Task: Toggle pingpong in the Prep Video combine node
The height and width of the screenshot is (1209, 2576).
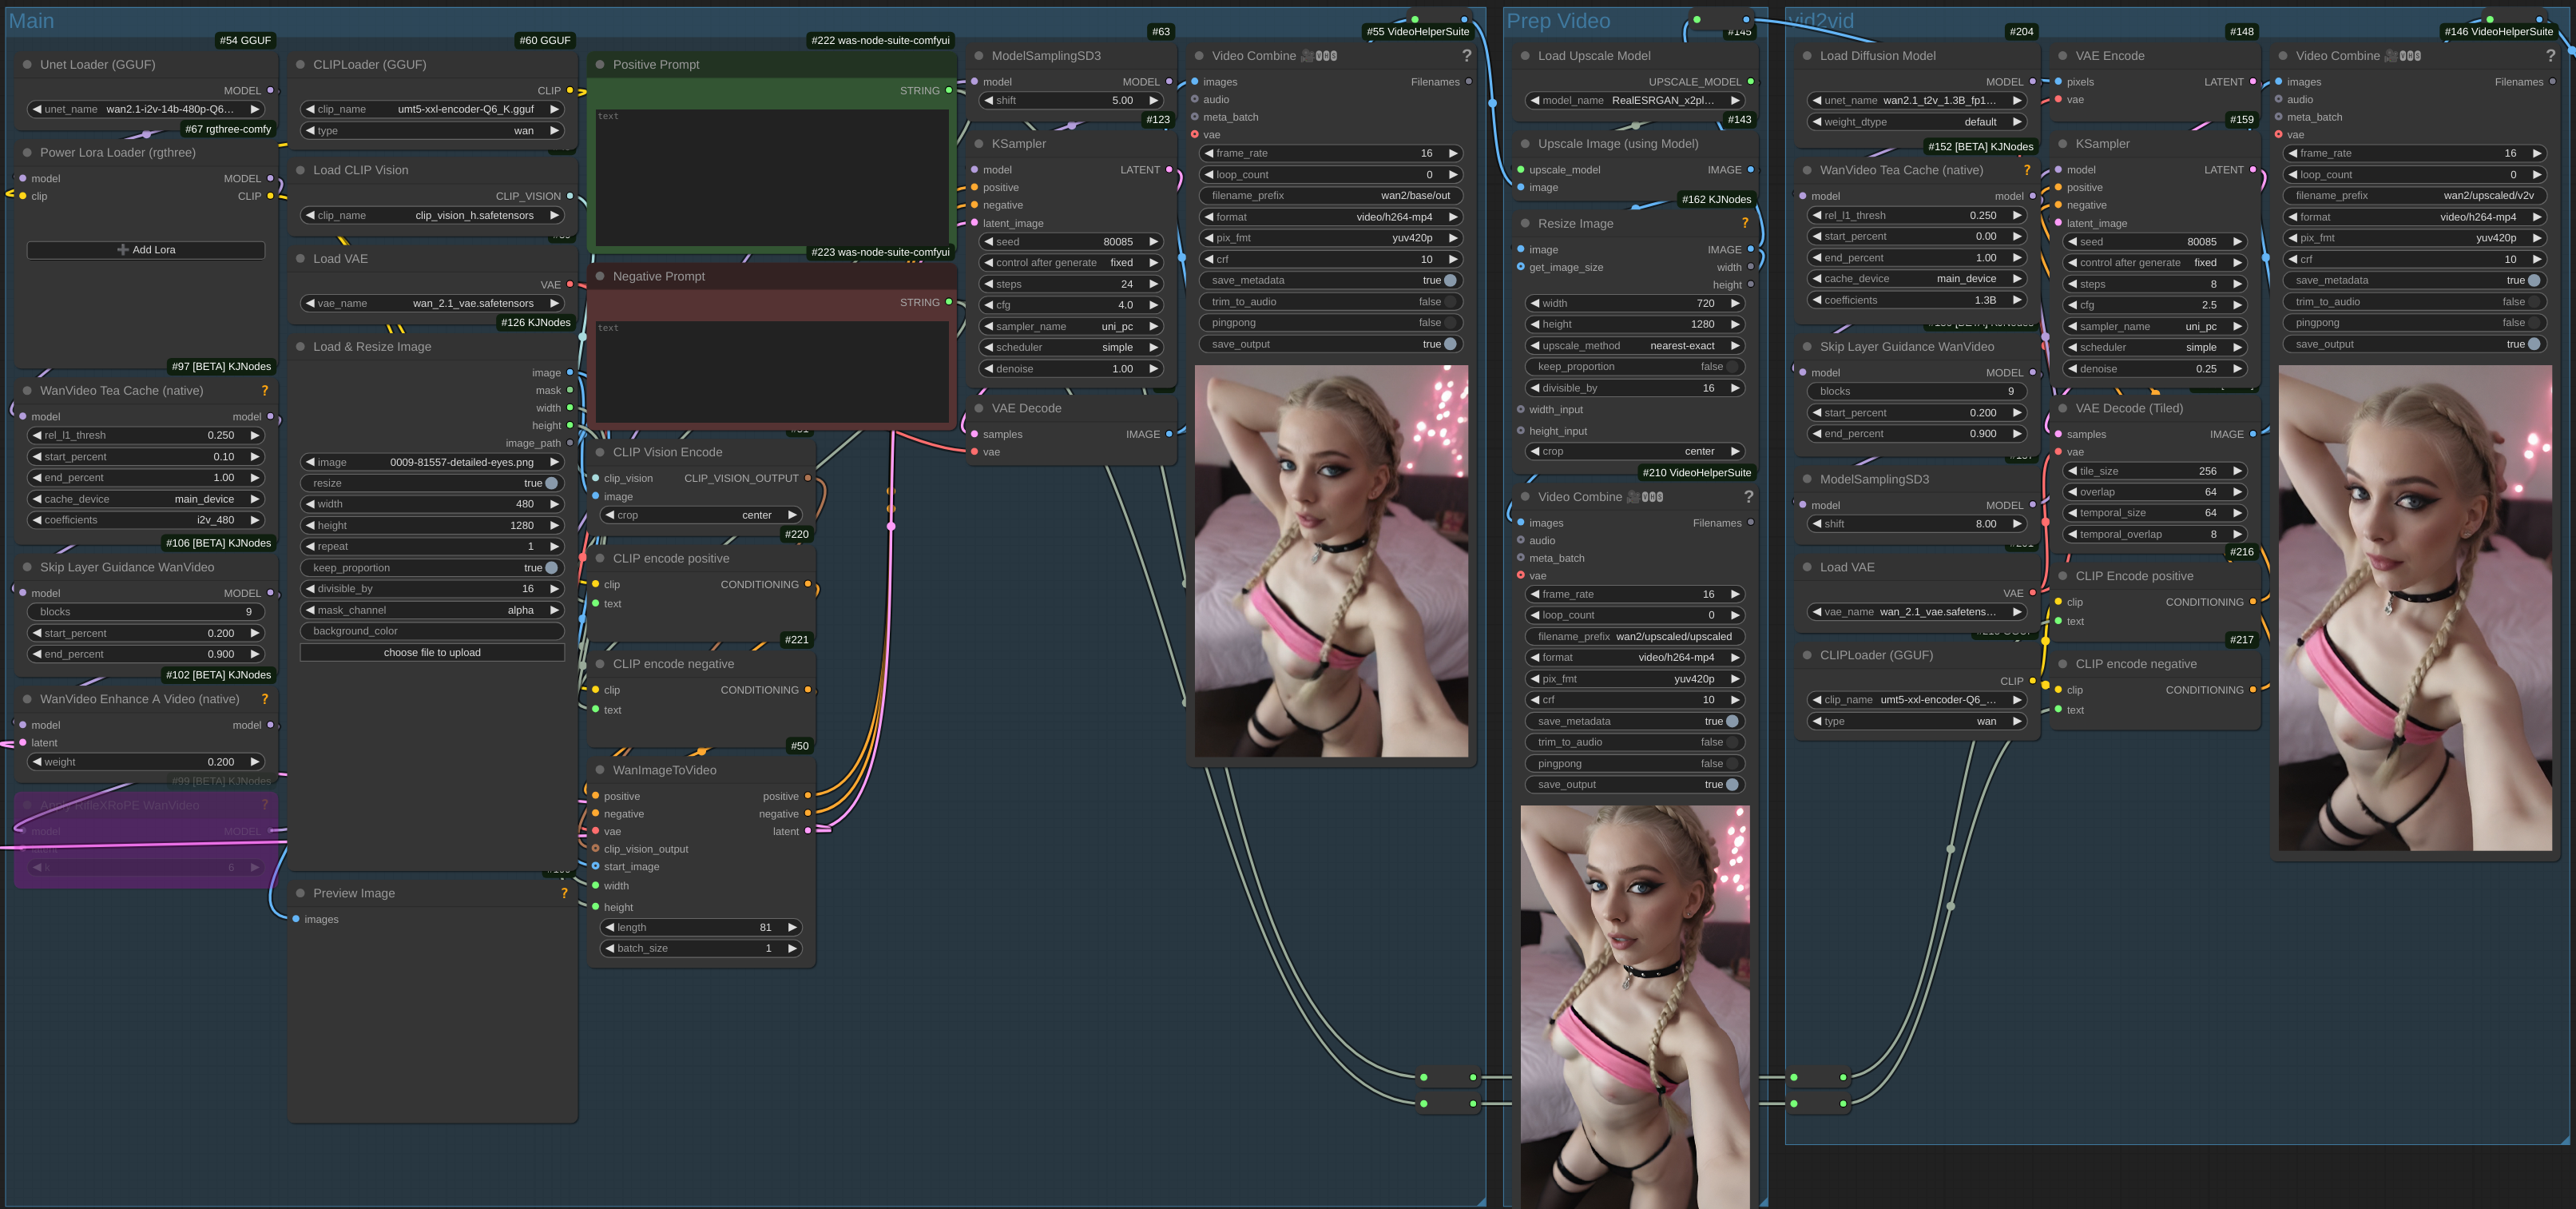Action: tap(1732, 763)
